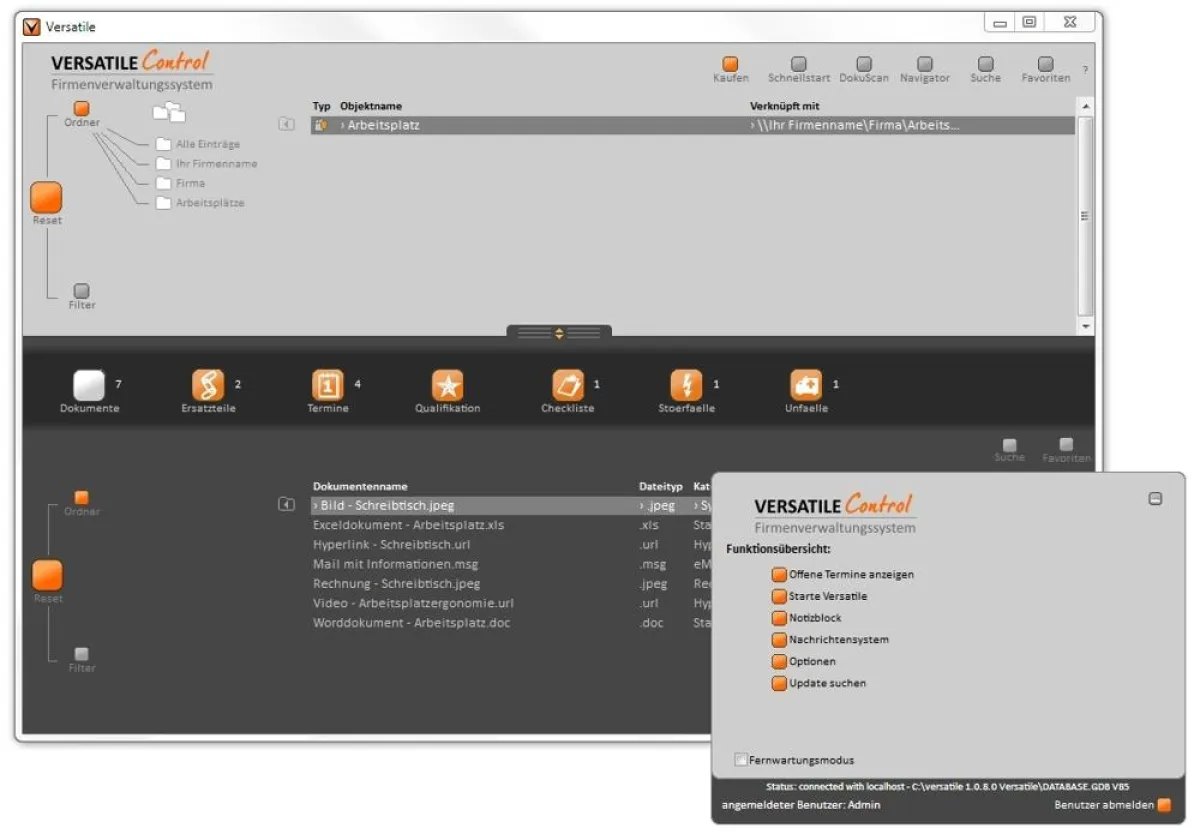Toggle the upper Filter button

point(82,291)
